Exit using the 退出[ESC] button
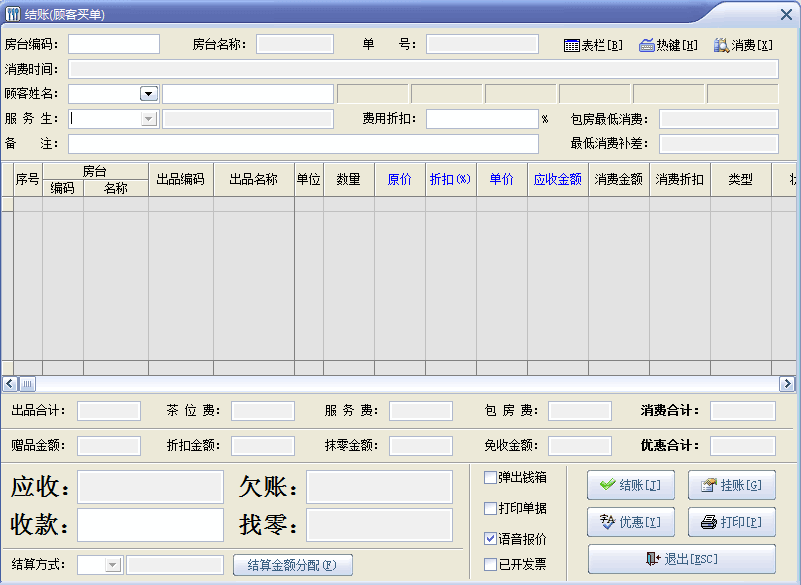The height and width of the screenshot is (585, 801). 681,559
